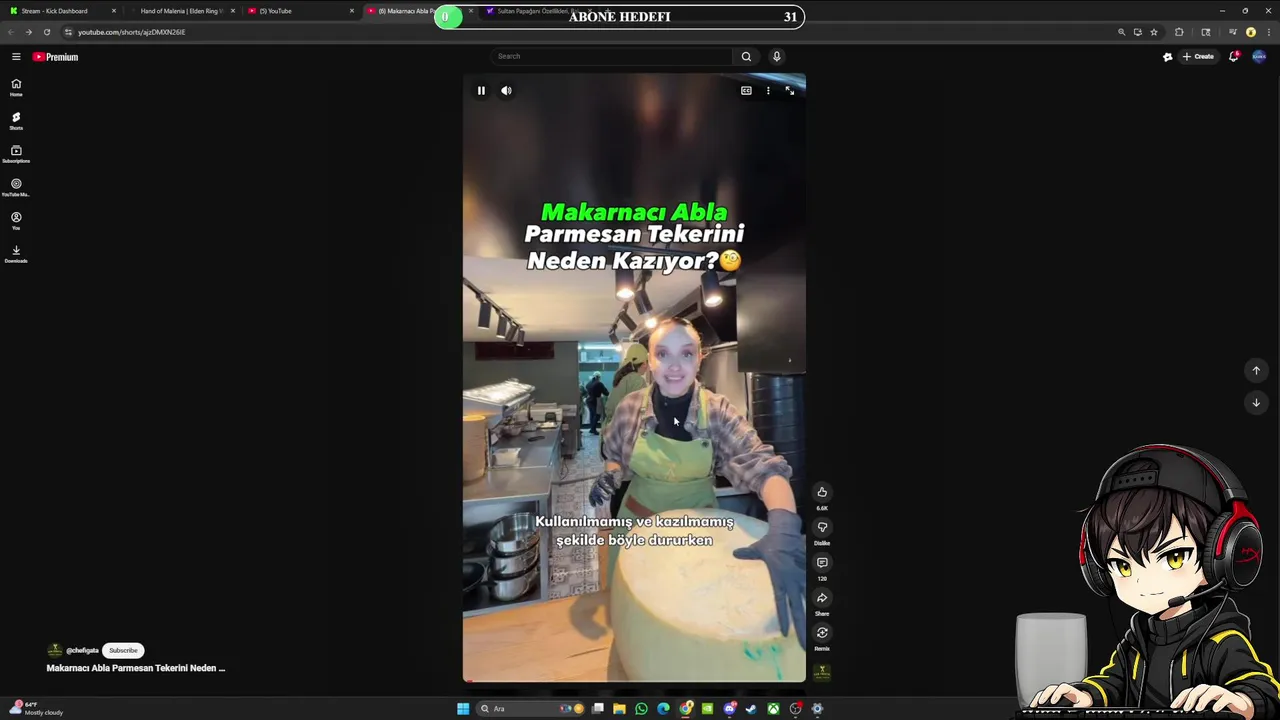Close the Hand of Malenia tab
Viewport: 1280px width, 720px height.
tap(233, 11)
